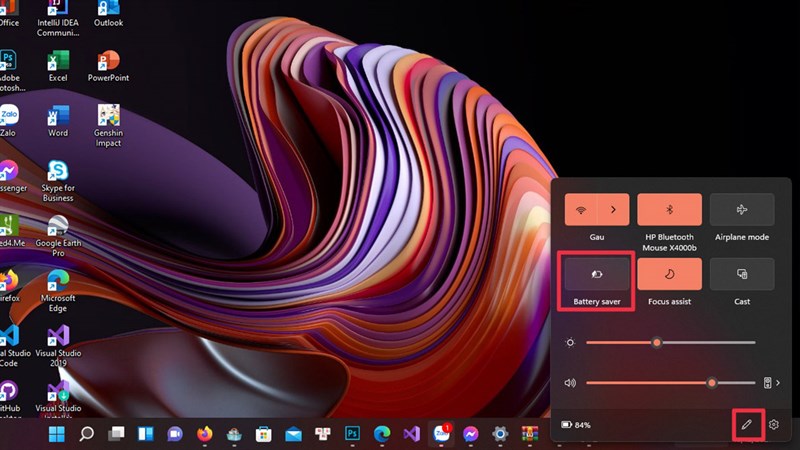Viewport: 800px width, 450px height.
Task: Select the Zalo desktop shortcut
Action: tap(9, 121)
